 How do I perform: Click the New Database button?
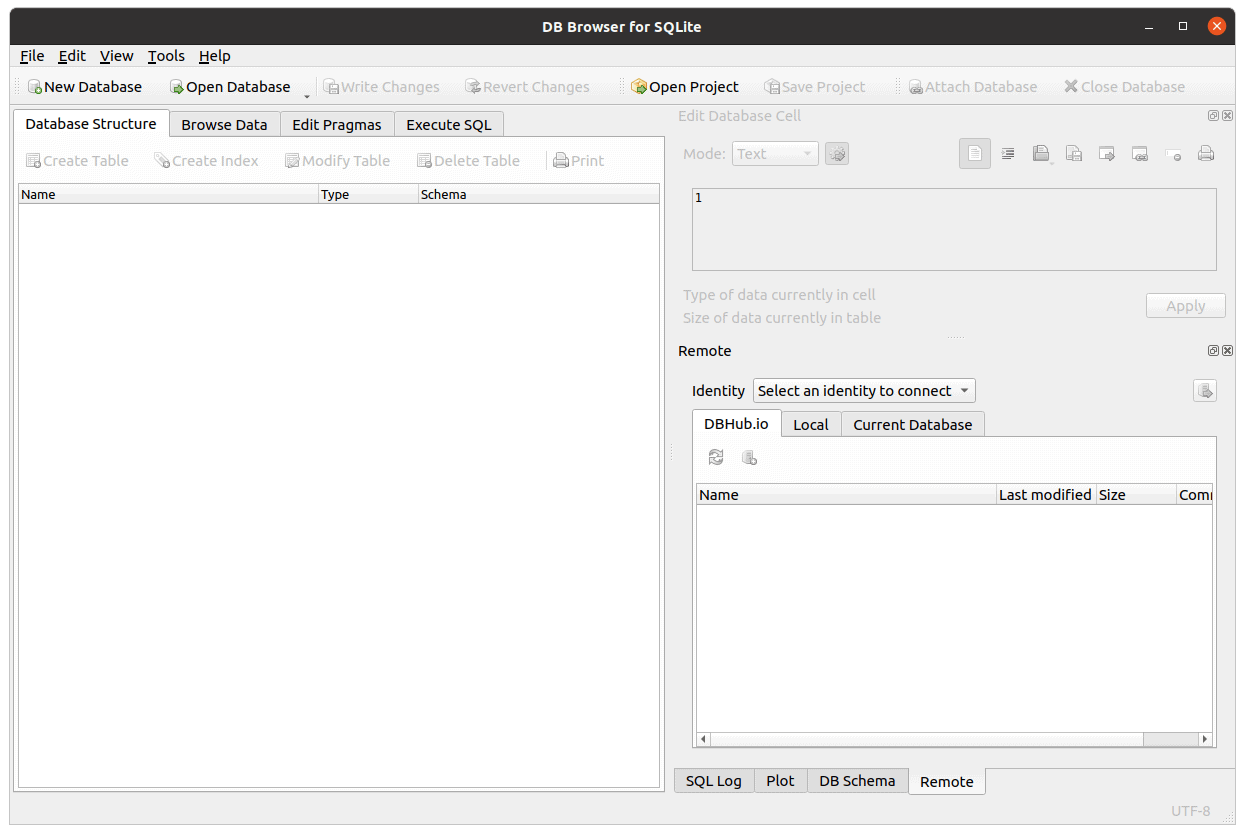pyautogui.click(x=85, y=87)
